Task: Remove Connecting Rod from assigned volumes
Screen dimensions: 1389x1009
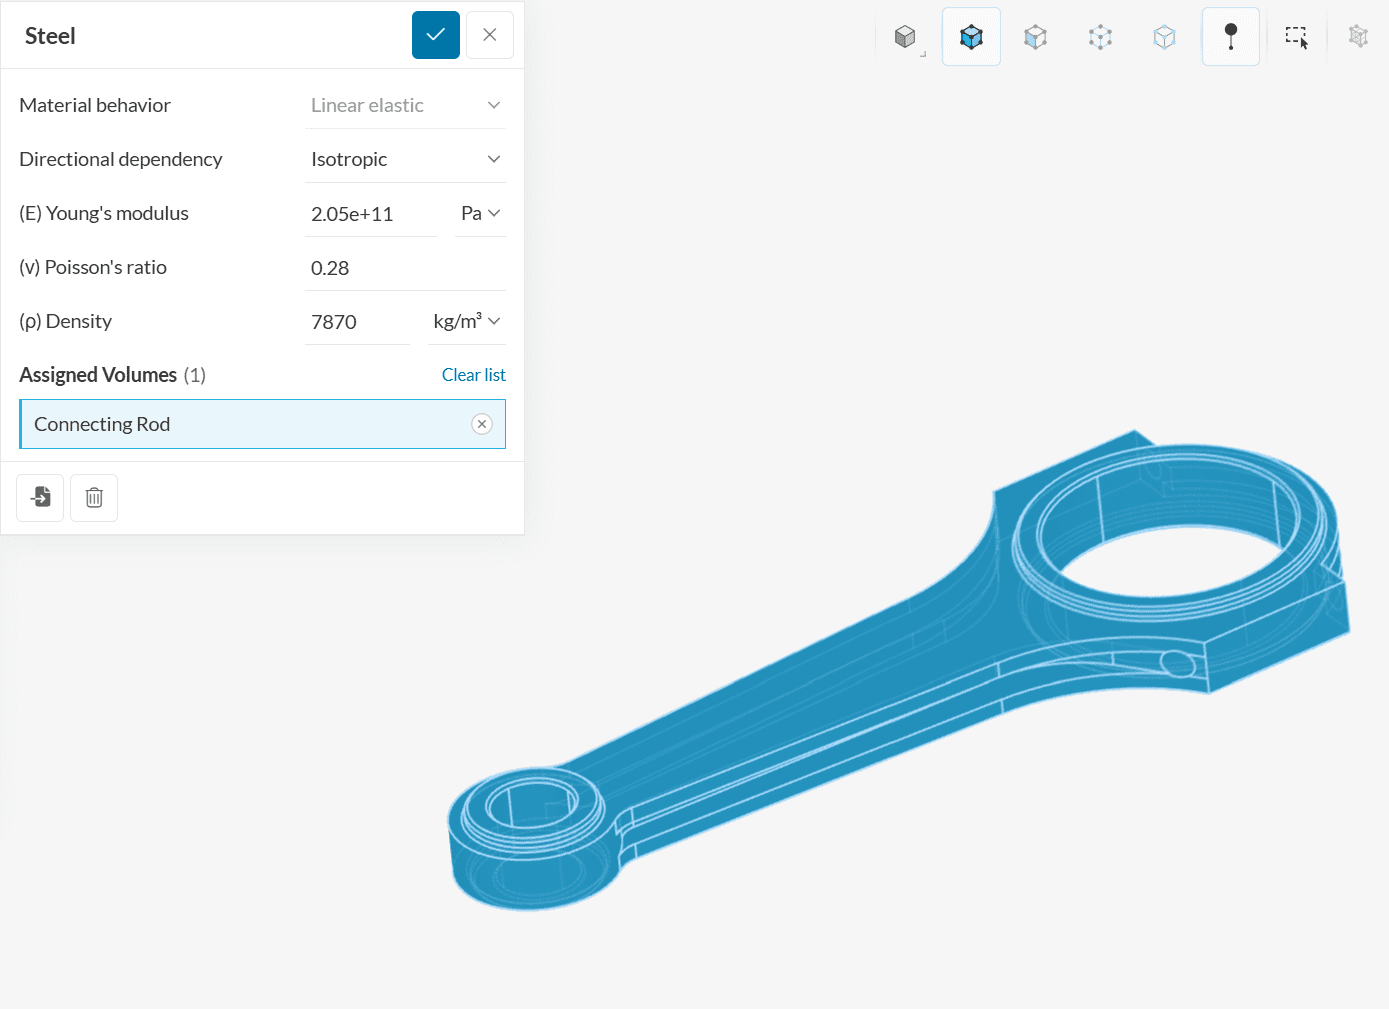Action: pos(482,424)
